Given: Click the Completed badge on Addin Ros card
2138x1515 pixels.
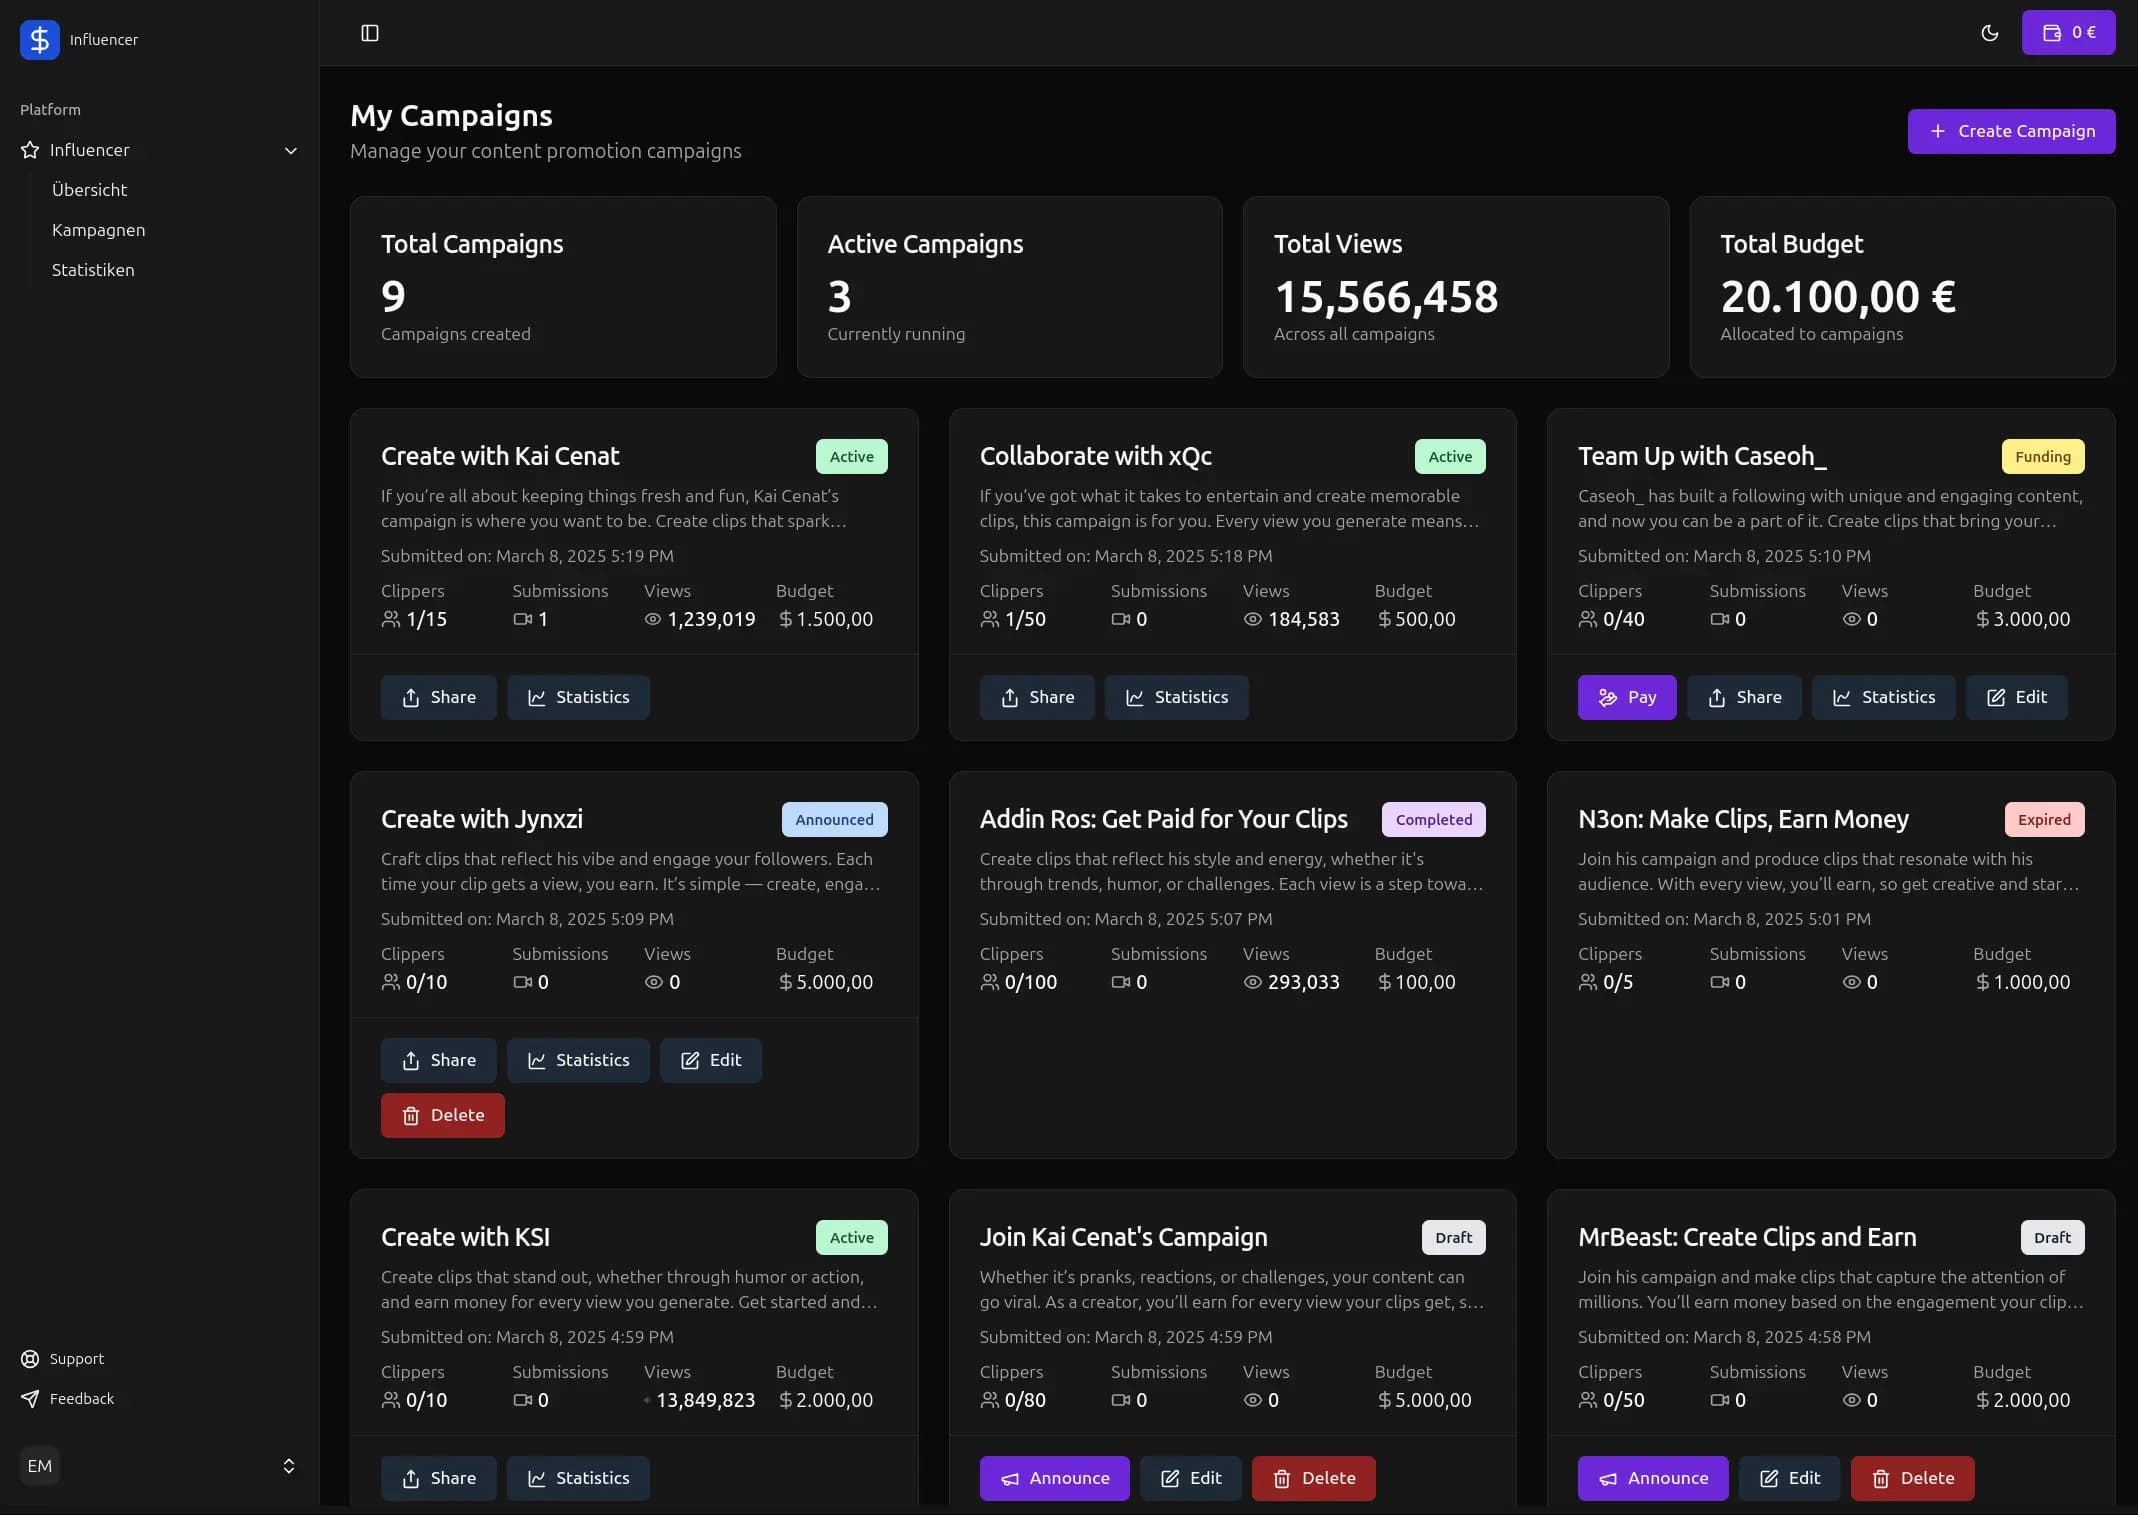Looking at the screenshot, I should pos(1434,819).
